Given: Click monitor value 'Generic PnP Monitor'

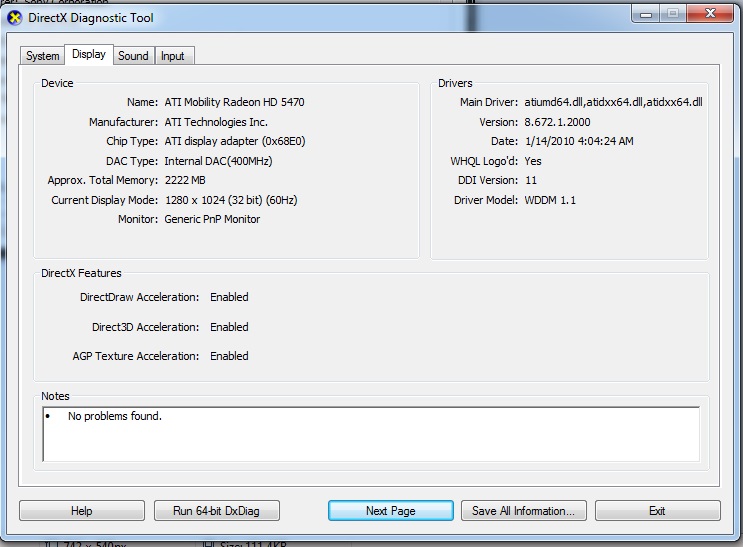Looking at the screenshot, I should [212, 219].
